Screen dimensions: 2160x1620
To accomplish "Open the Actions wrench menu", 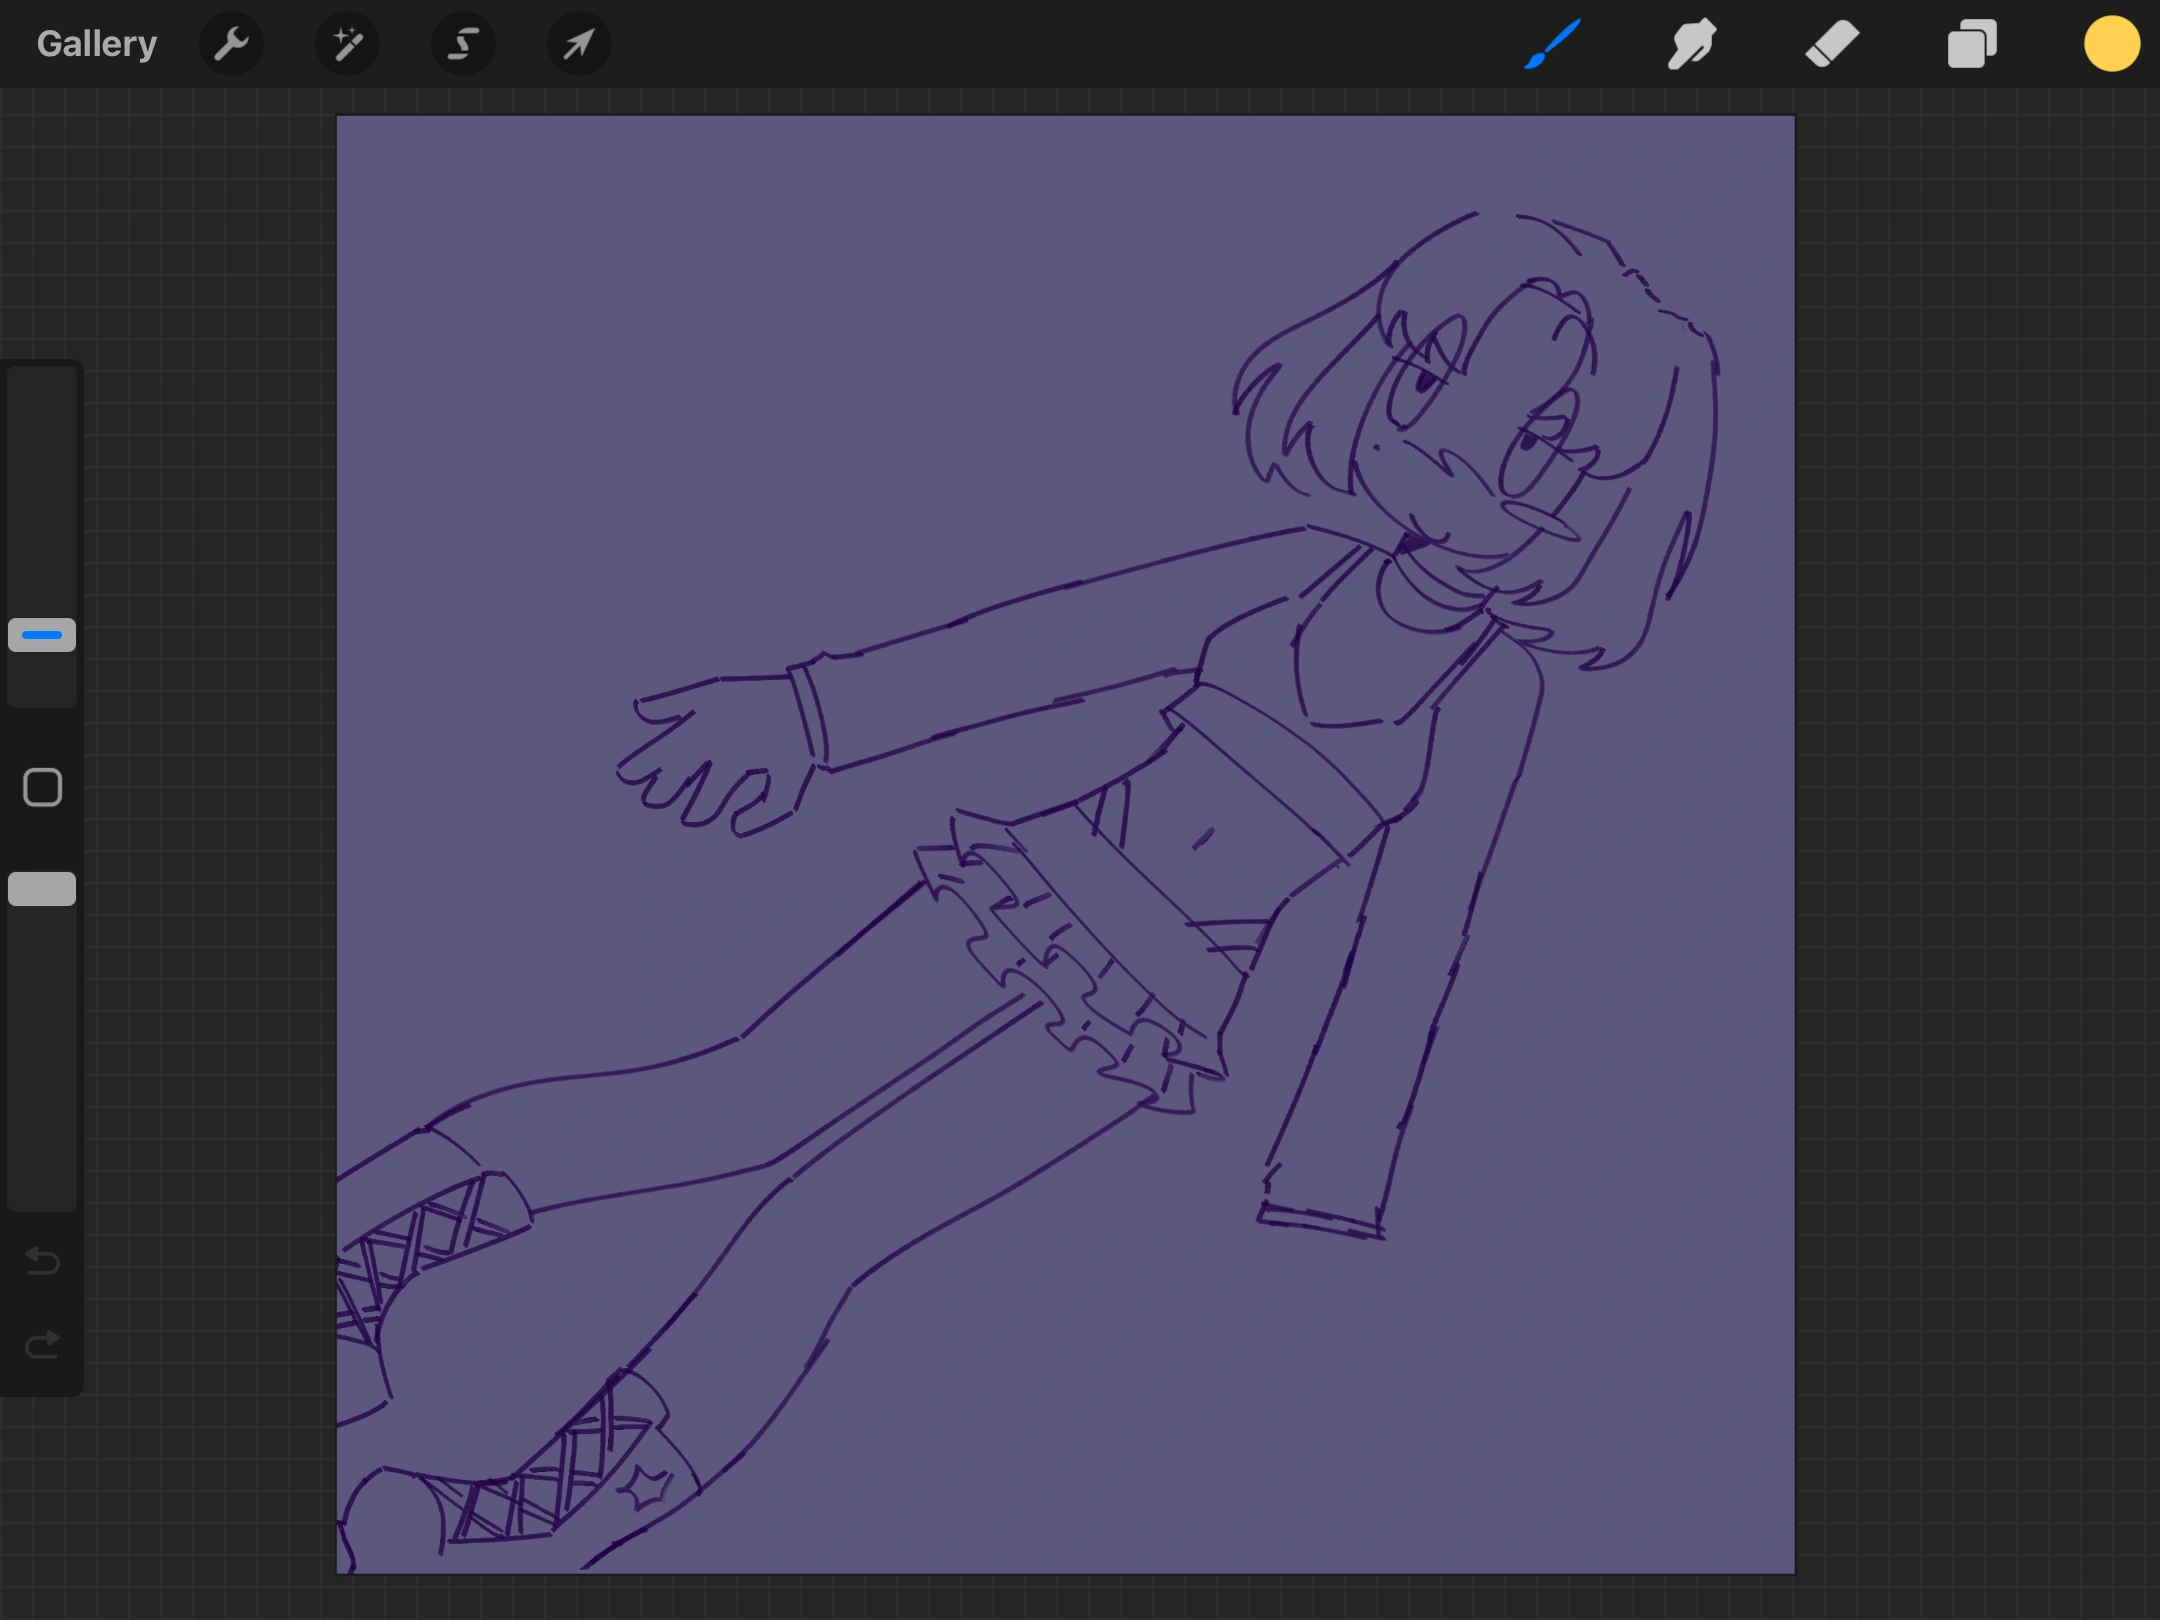I will click(231, 44).
